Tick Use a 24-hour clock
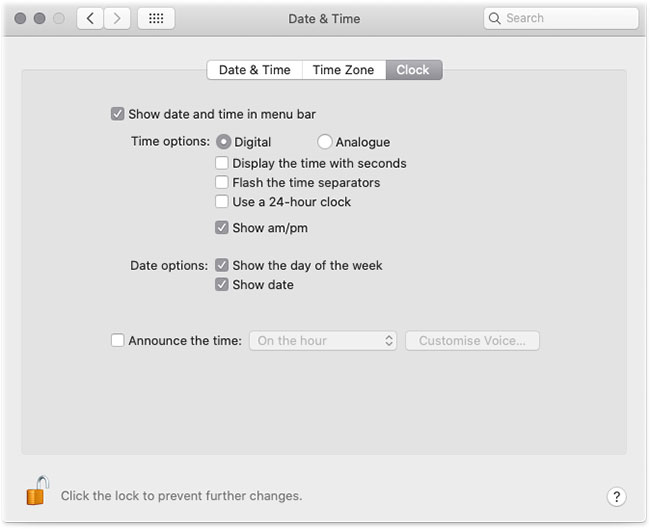Viewport: 650px width, 529px height. coord(221,202)
